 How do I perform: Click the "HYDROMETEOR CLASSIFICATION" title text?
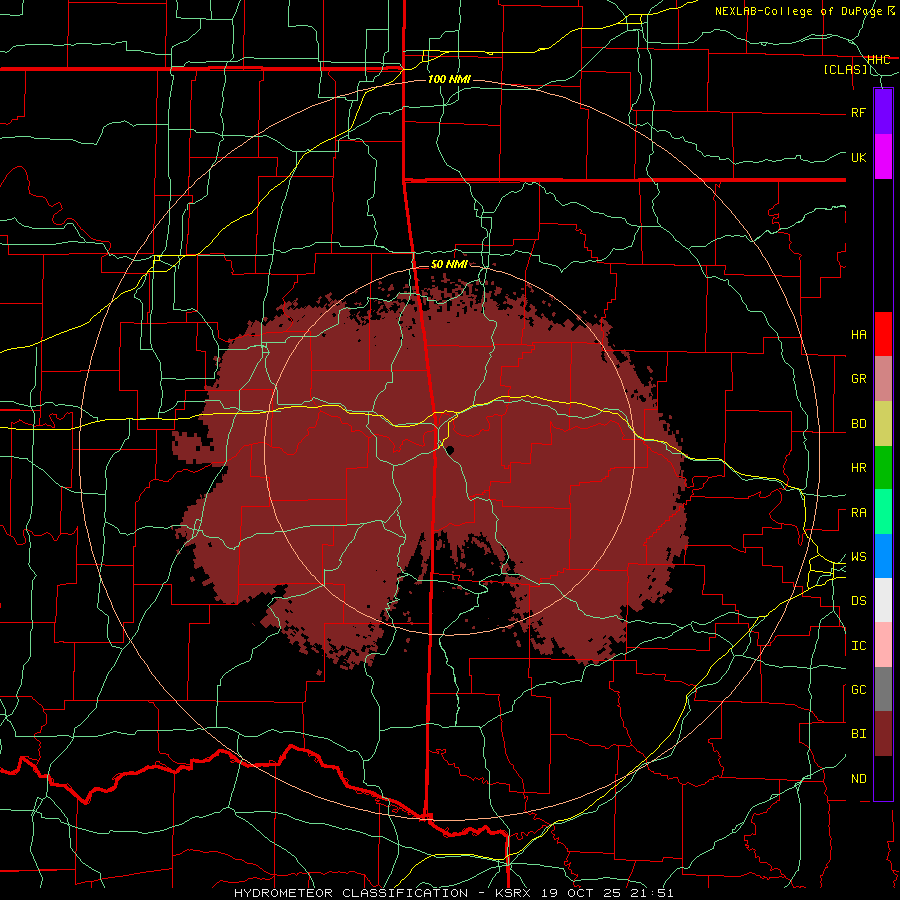coord(350,893)
